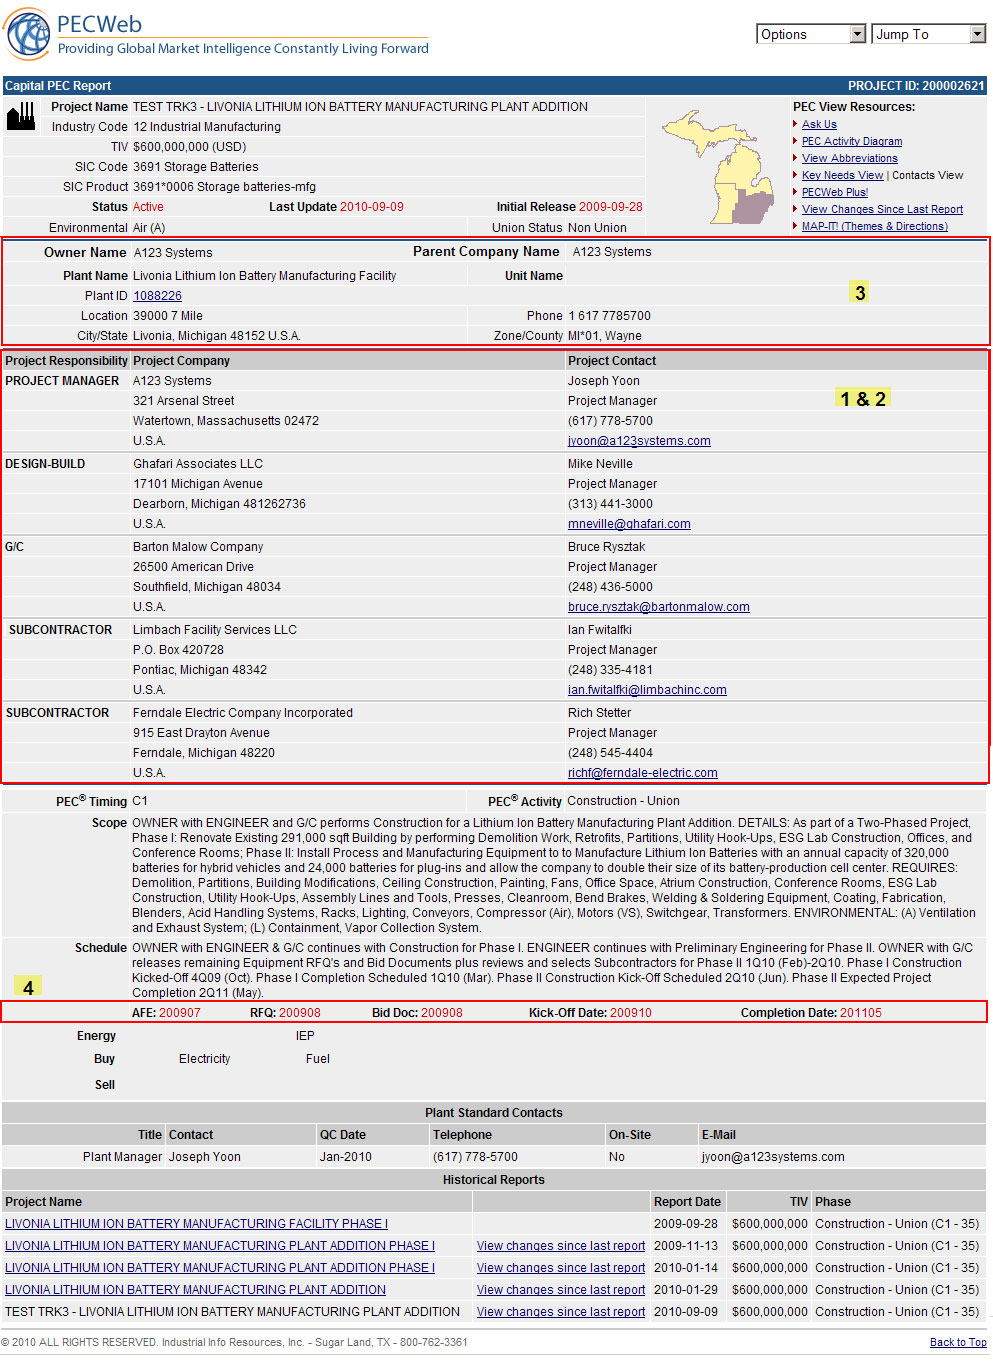
Task: Click the Michigan state map thumbnail
Action: [x=718, y=167]
